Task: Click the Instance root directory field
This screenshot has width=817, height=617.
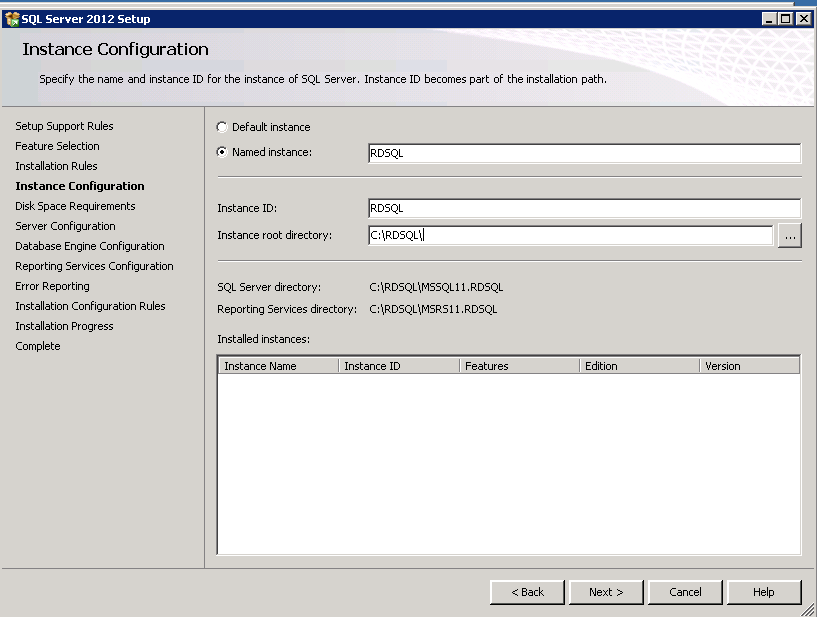Action: [x=571, y=235]
